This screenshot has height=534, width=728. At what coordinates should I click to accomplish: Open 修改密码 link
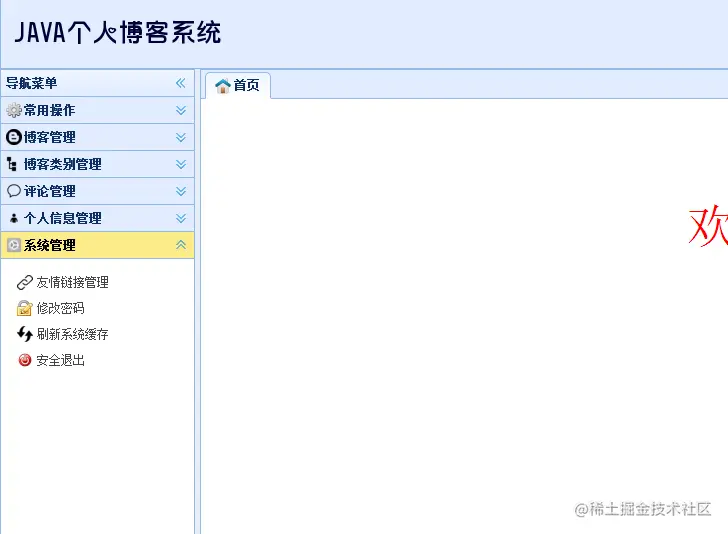[60, 308]
